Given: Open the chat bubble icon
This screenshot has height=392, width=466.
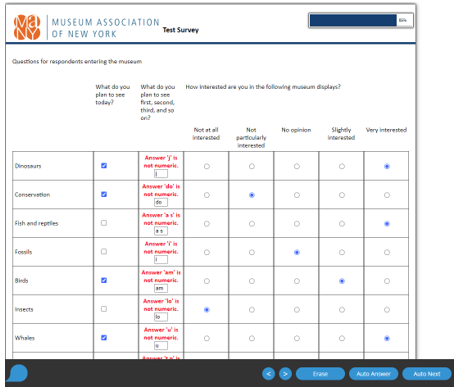Looking at the screenshot, I should pyautogui.click(x=17, y=373).
